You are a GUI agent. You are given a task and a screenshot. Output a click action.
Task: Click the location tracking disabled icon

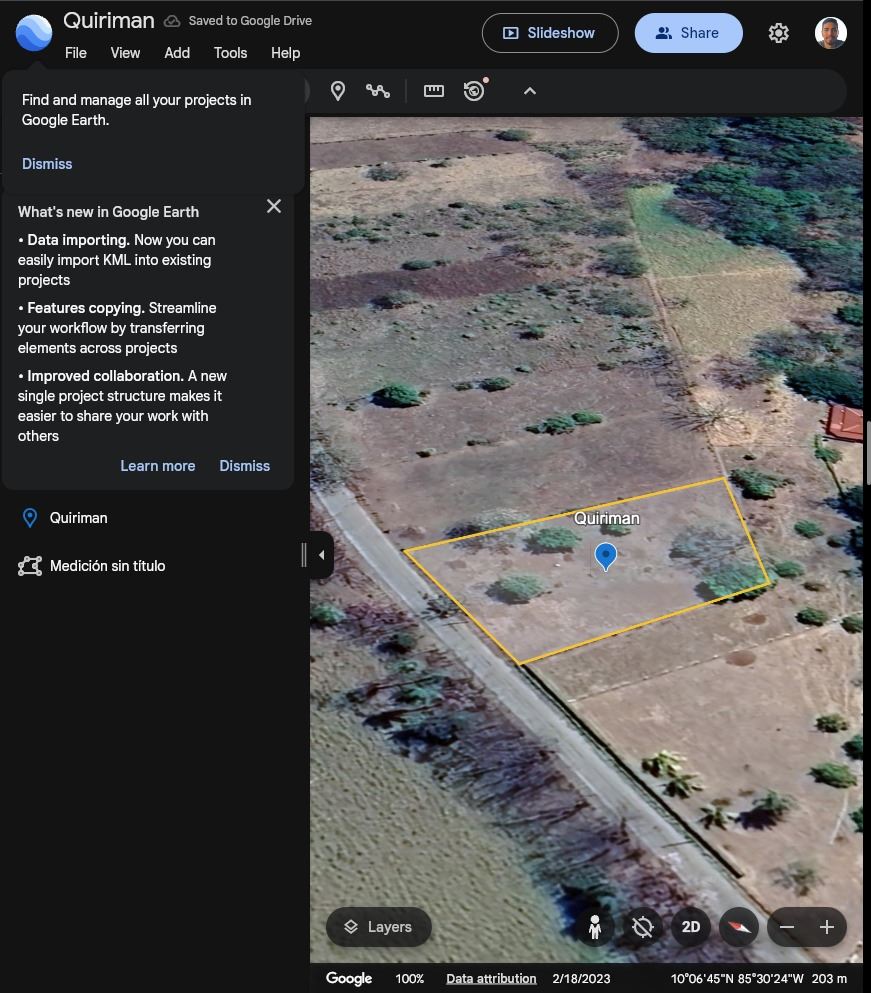(642, 927)
